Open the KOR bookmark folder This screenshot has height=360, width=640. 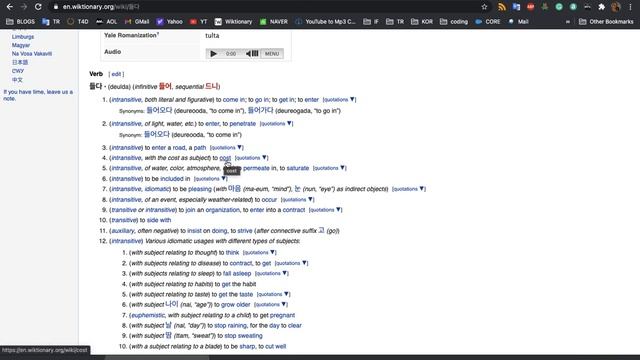pos(422,22)
